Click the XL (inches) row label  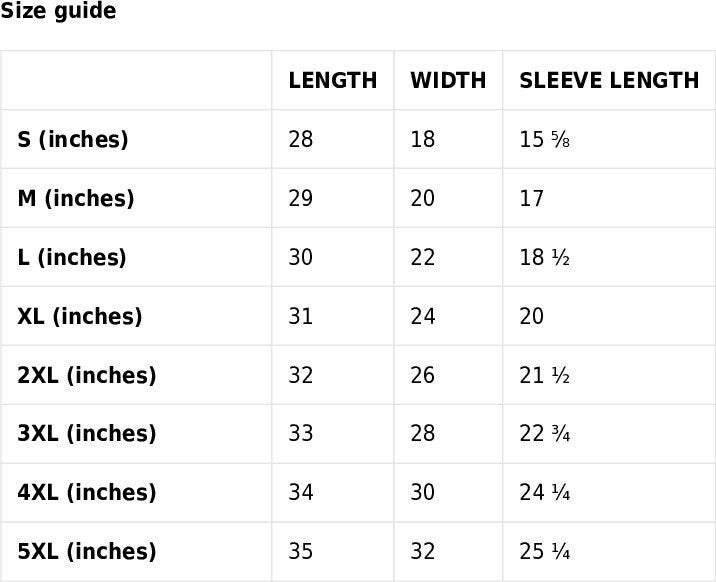click(80, 317)
